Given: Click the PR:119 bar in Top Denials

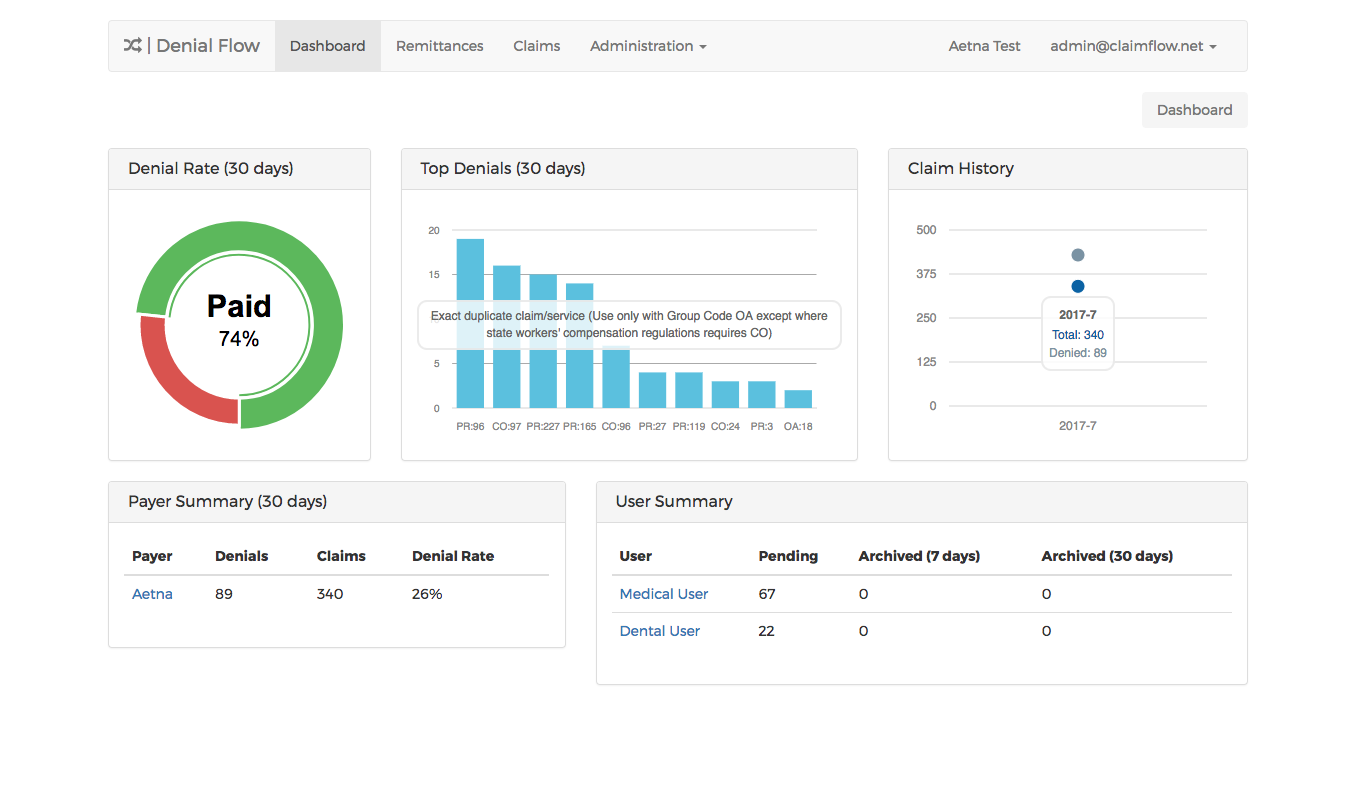Looking at the screenshot, I should coord(688,390).
